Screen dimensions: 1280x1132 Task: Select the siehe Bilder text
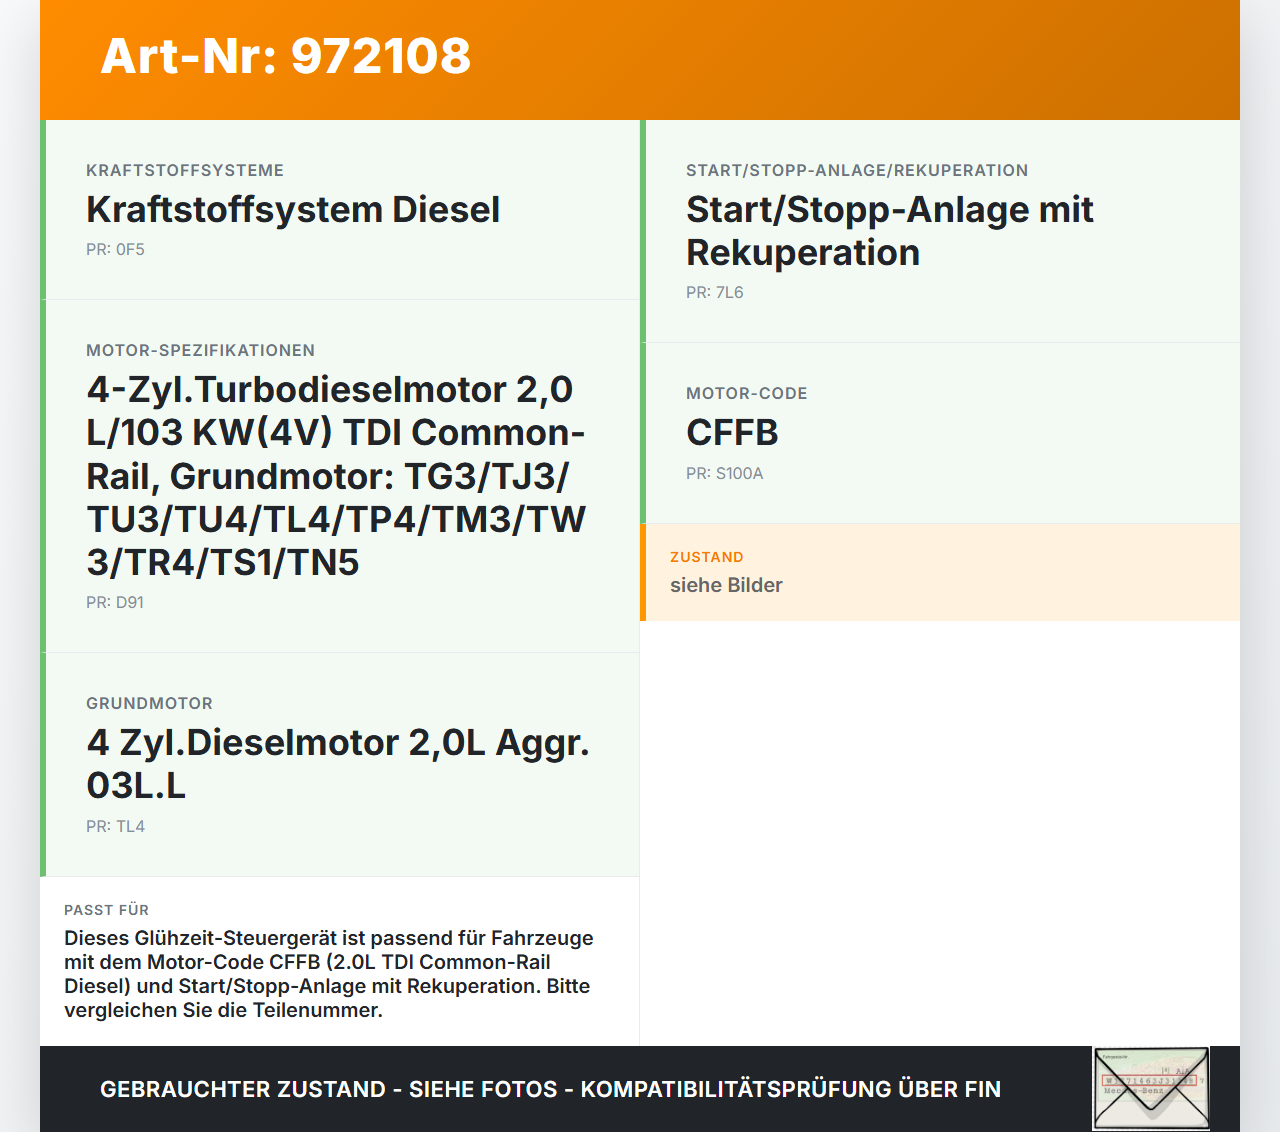726,585
